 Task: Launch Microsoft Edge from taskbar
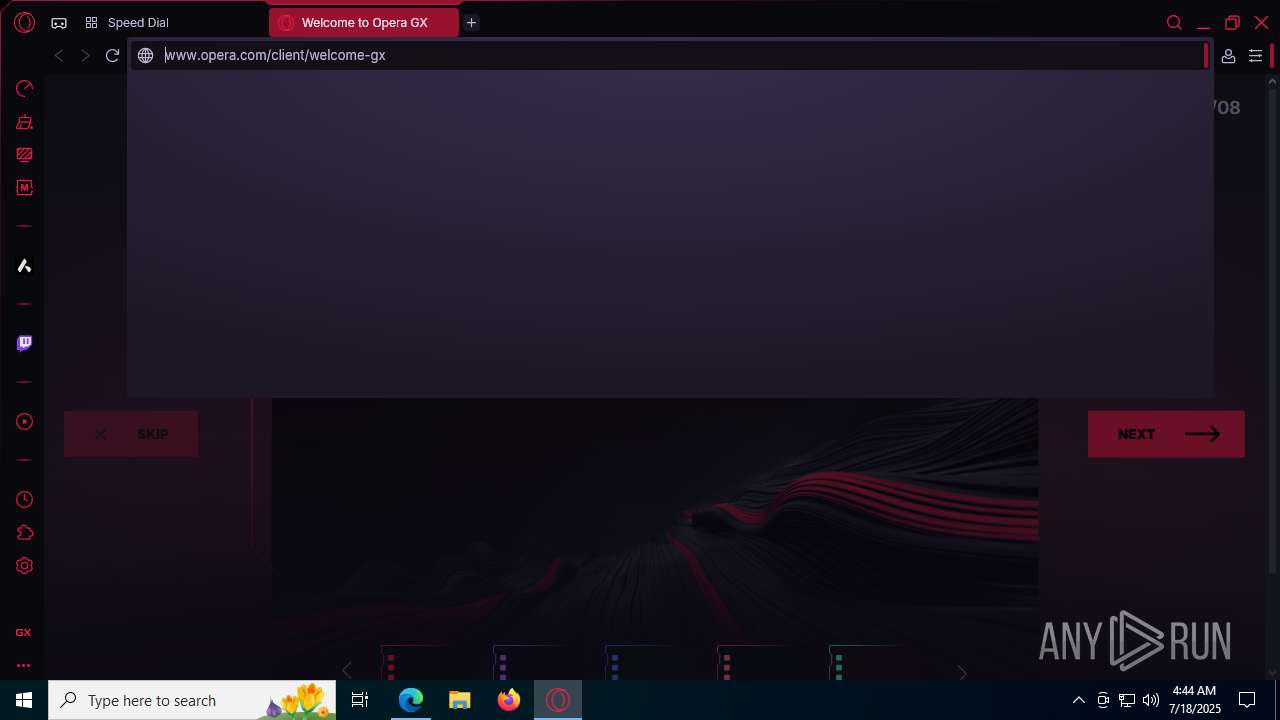411,700
